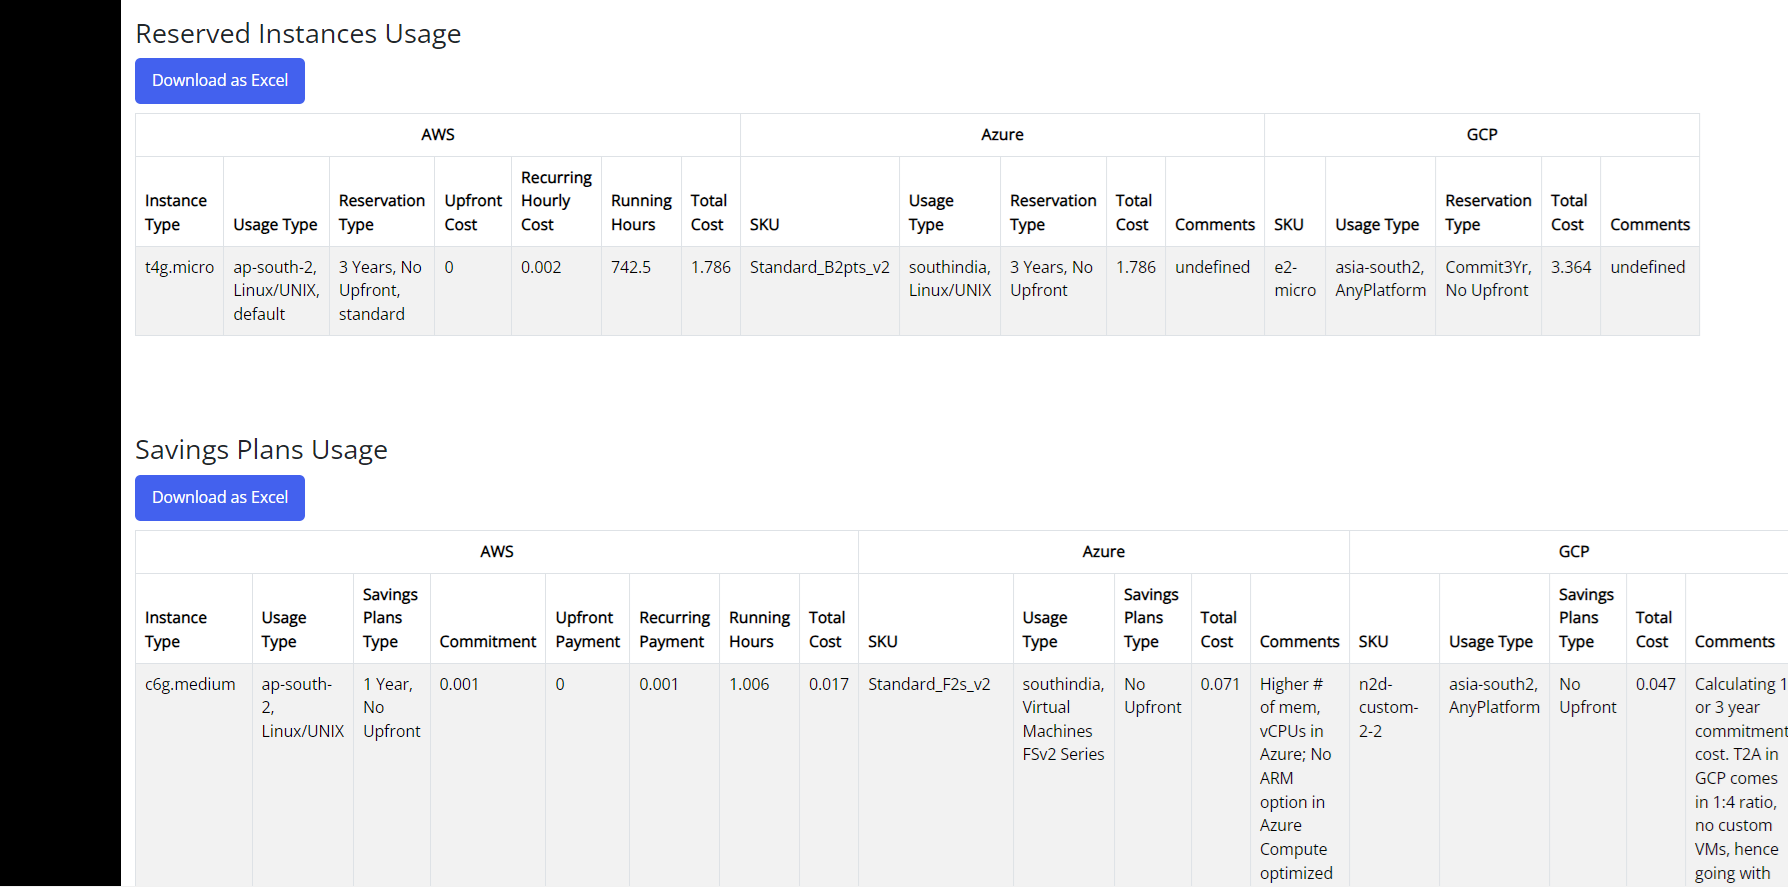
Task: Select the Standard_B2pts_v2 SKU cell
Action: pyautogui.click(x=820, y=291)
